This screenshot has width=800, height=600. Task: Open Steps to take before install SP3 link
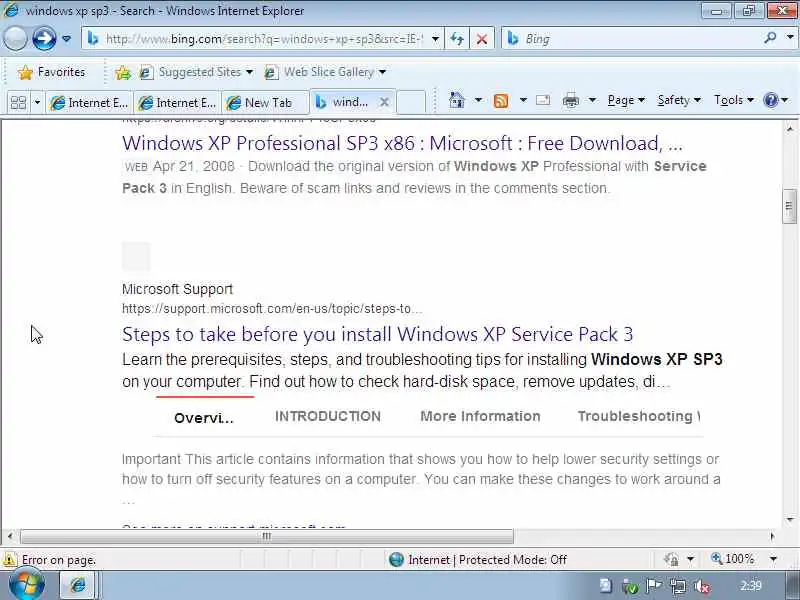click(378, 334)
